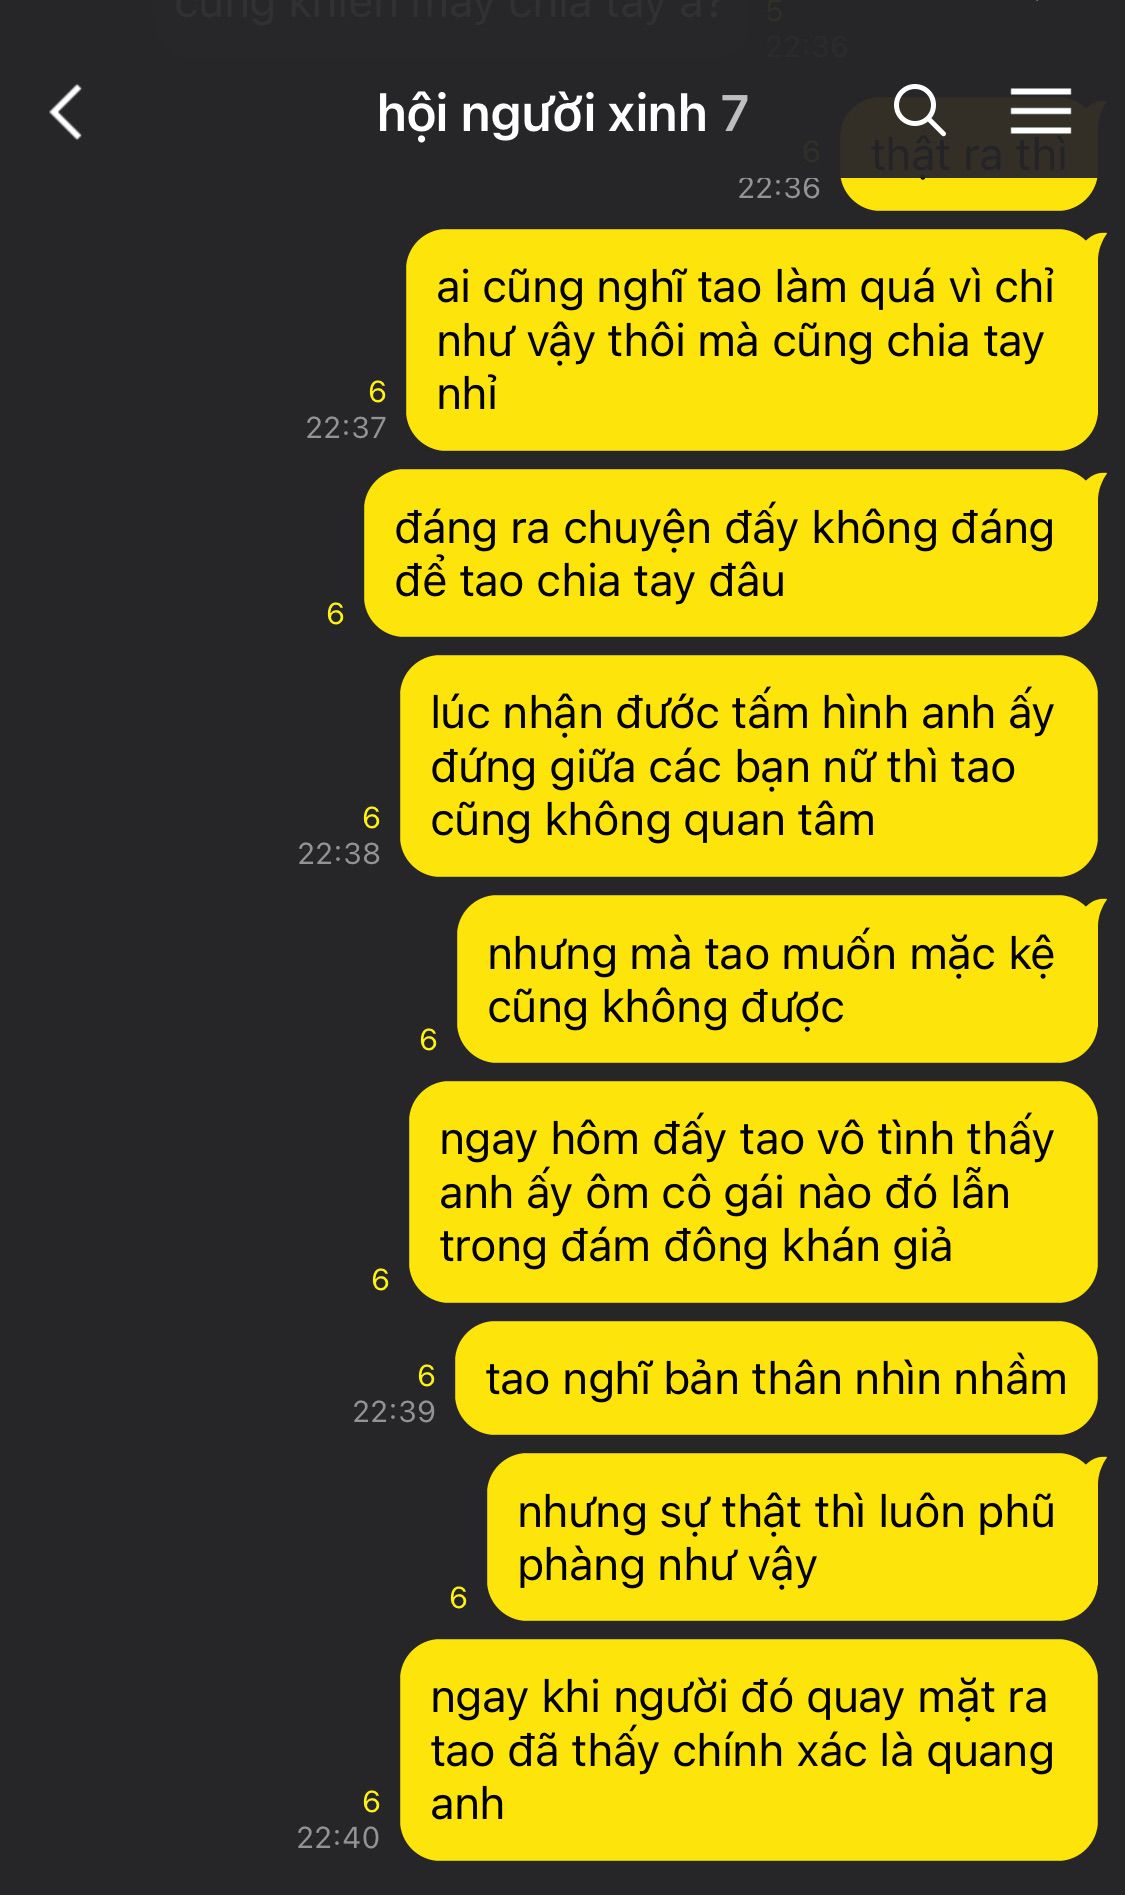1125x1895 pixels.
Task: Select message starting 'ai cũng nghĩ tao làm quá'
Action: pyautogui.click(x=751, y=340)
